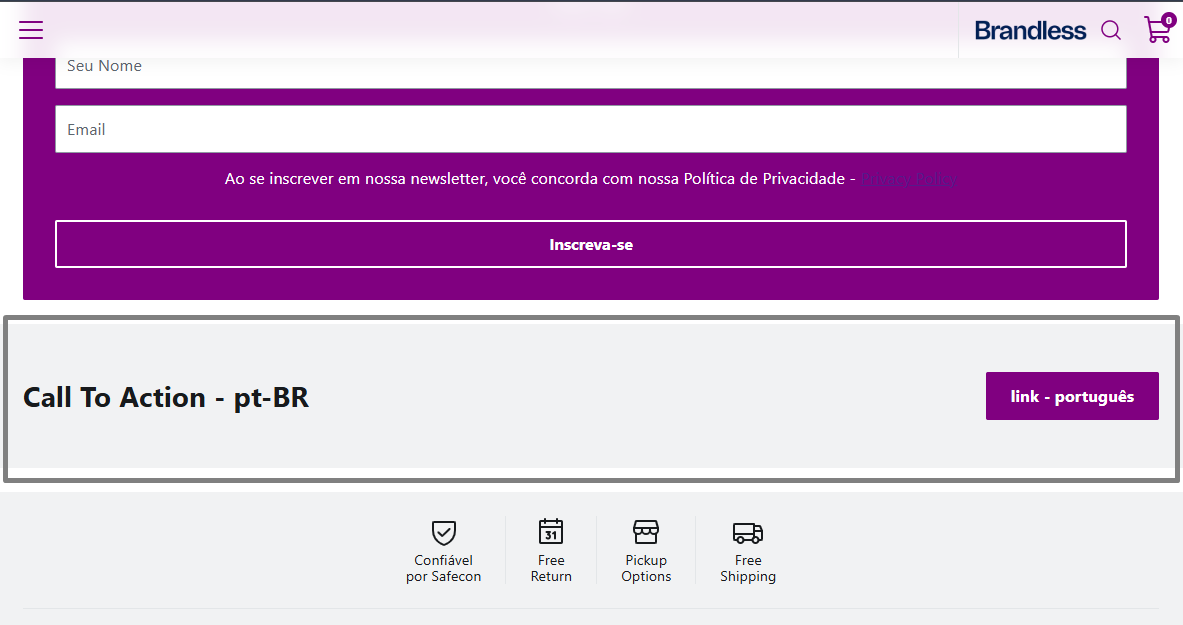This screenshot has width=1183, height=625.
Task: Click the Inscreva-se subscribe button
Action: click(591, 244)
